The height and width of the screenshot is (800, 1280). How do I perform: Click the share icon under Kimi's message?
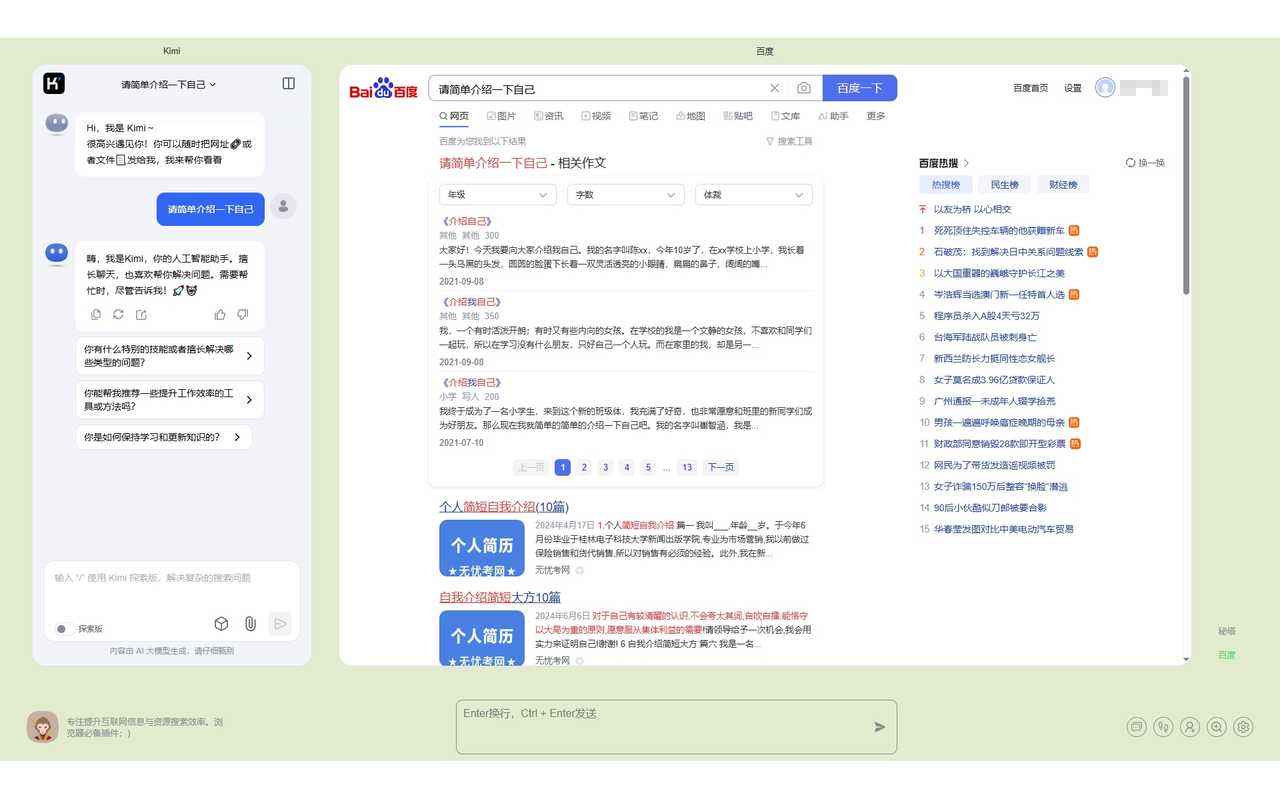click(143, 314)
